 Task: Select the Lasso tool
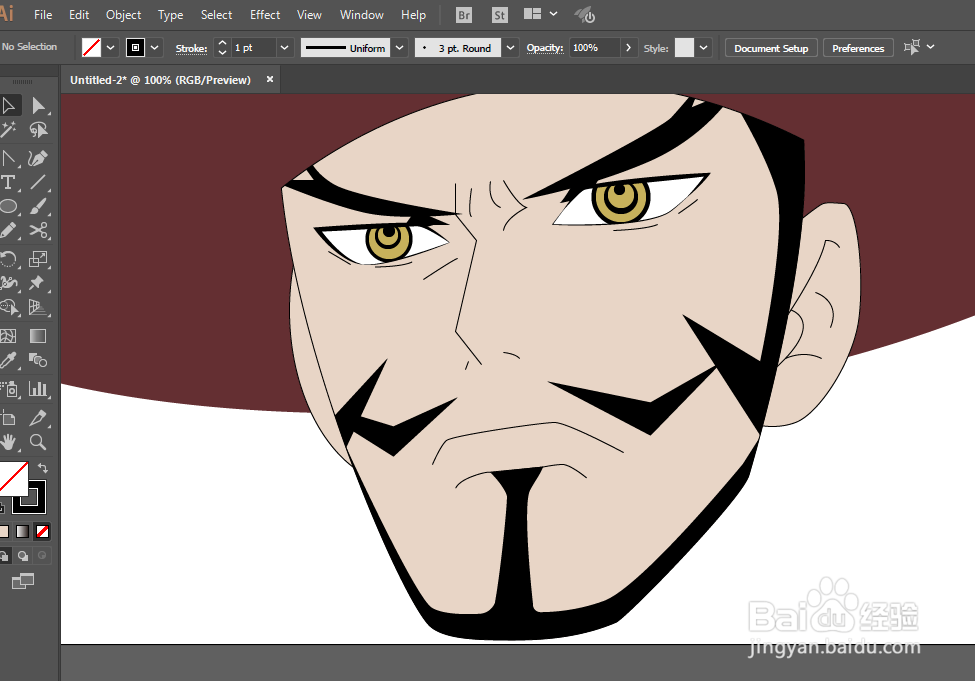[39, 129]
